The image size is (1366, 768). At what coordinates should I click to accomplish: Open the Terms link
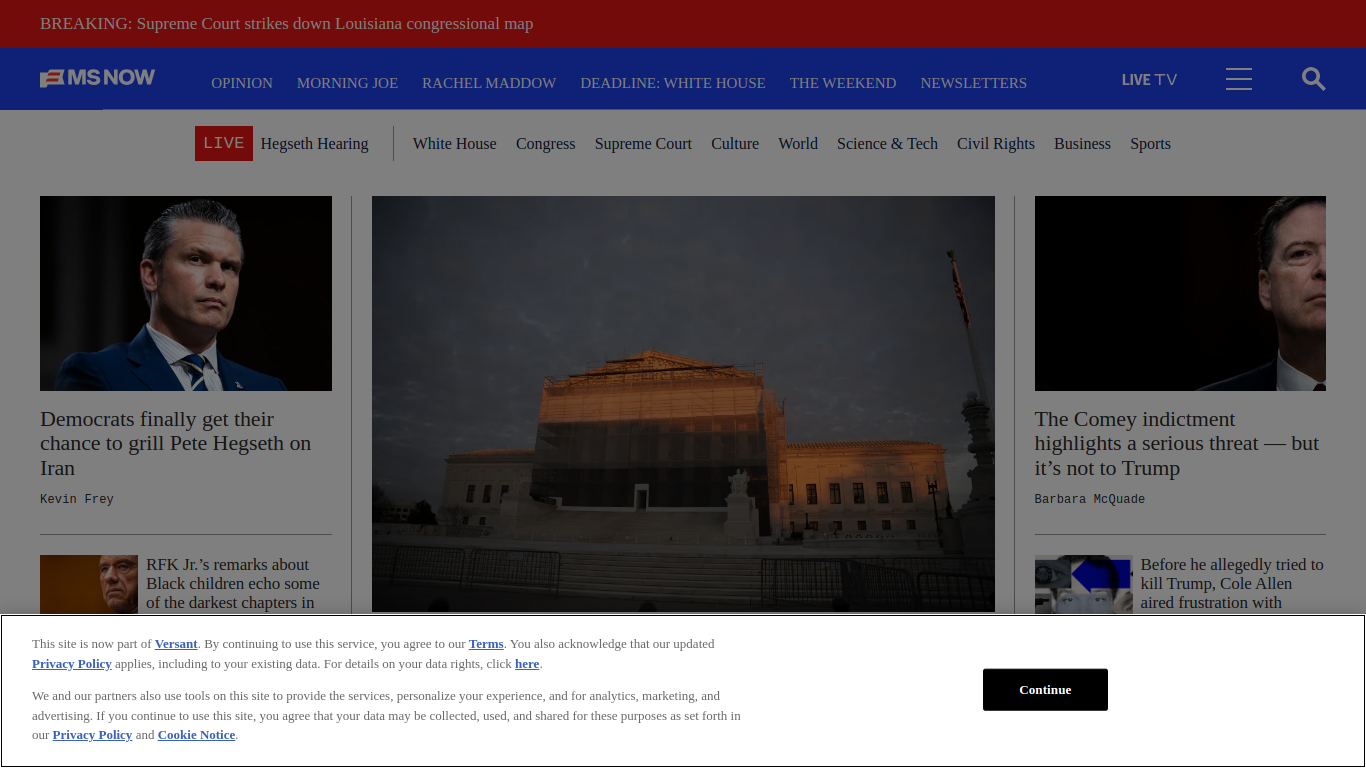tap(486, 644)
